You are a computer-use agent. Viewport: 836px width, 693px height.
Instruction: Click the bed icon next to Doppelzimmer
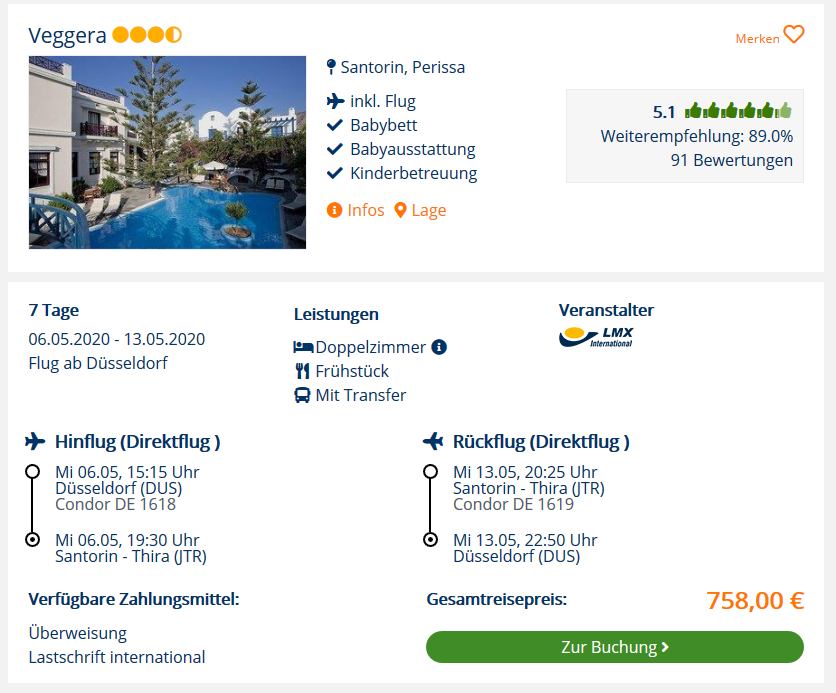pos(303,348)
